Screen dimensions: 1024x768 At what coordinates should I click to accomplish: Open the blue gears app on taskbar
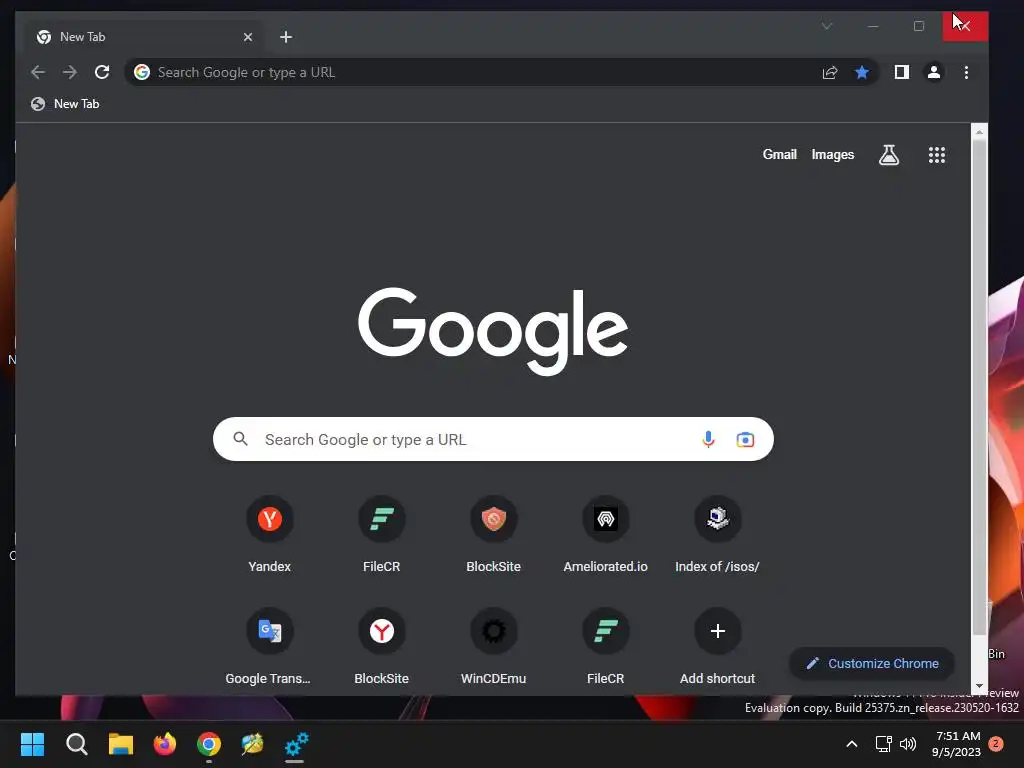tap(296, 744)
